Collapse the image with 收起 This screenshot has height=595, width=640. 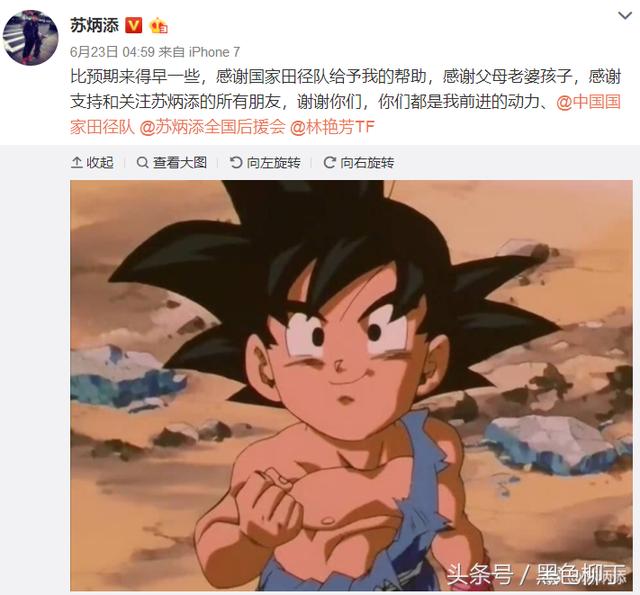click(92, 162)
